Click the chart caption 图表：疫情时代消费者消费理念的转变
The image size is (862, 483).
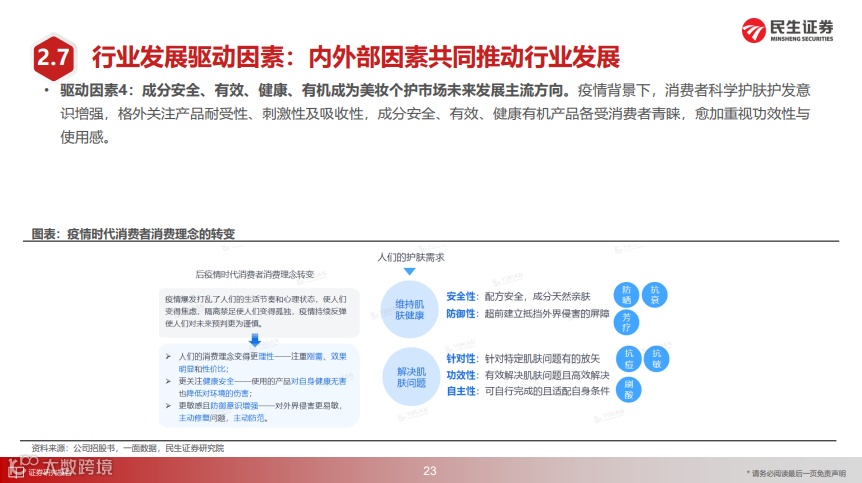coord(133,234)
